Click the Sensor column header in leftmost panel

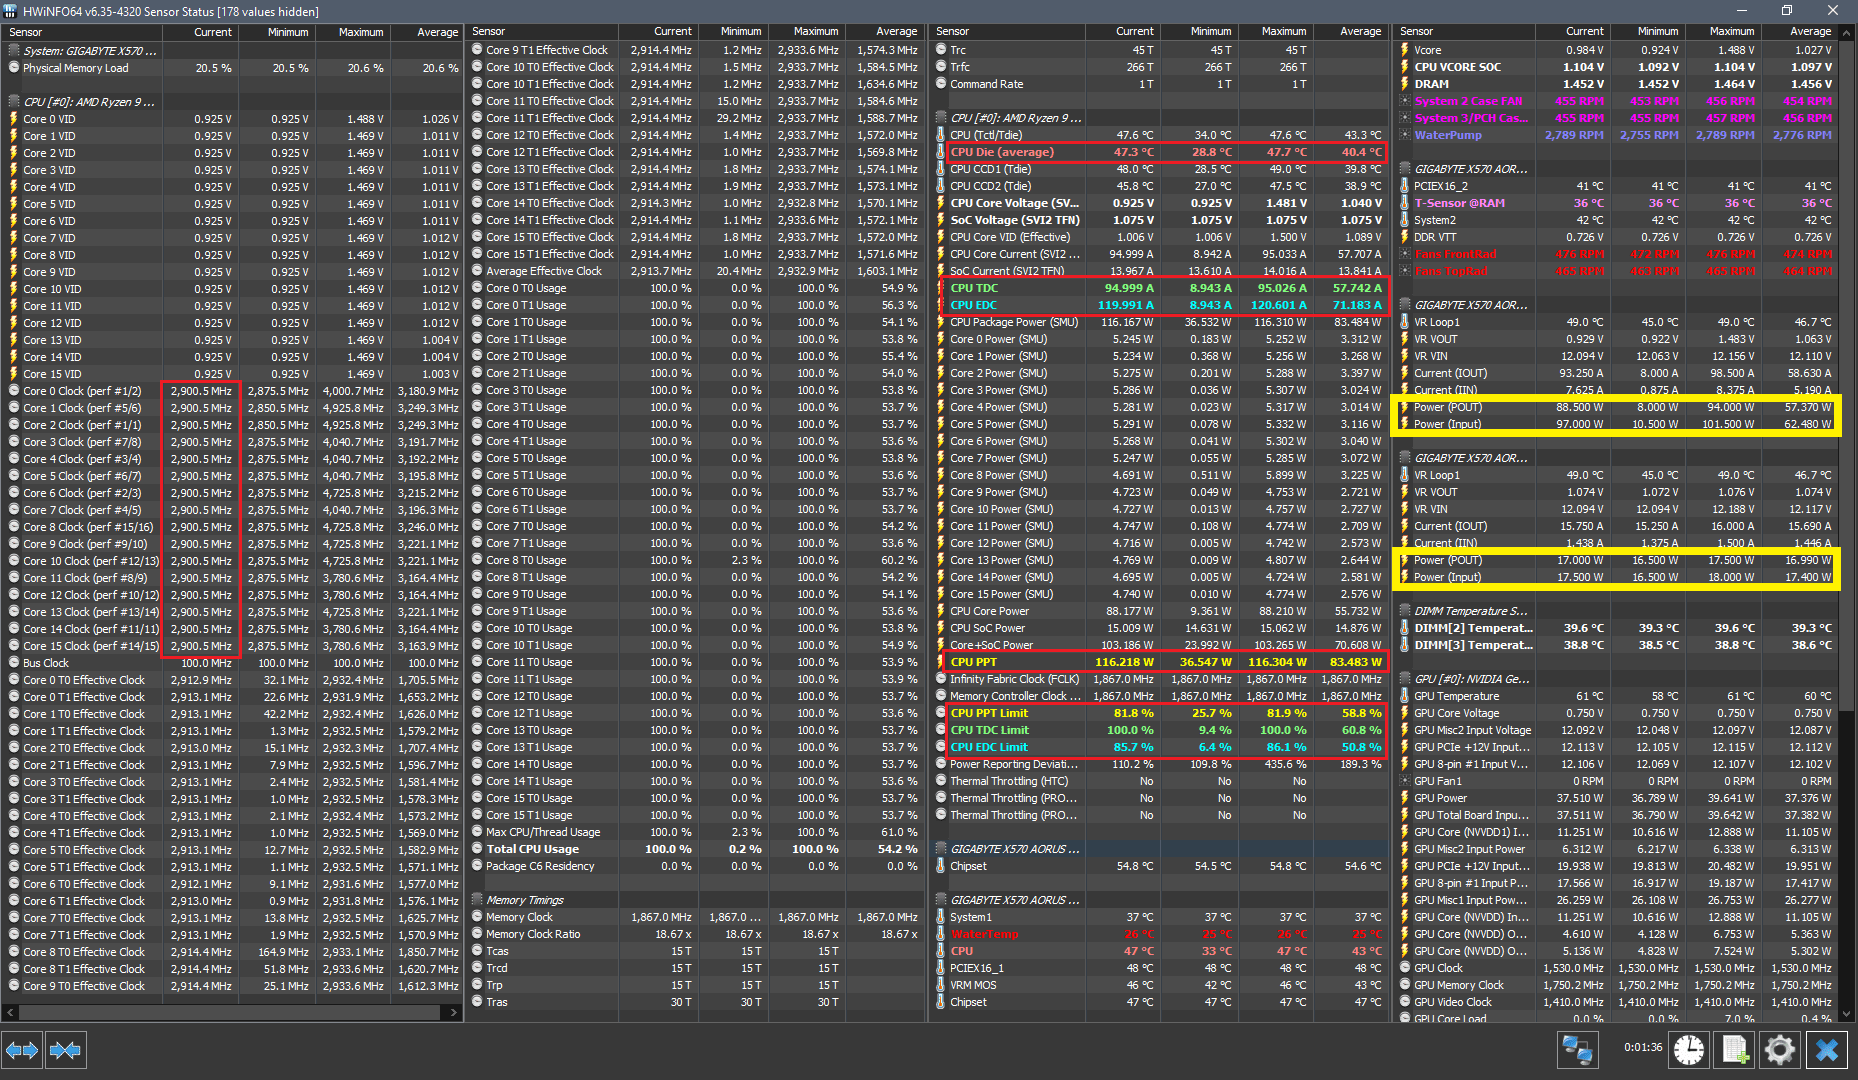pos(82,32)
